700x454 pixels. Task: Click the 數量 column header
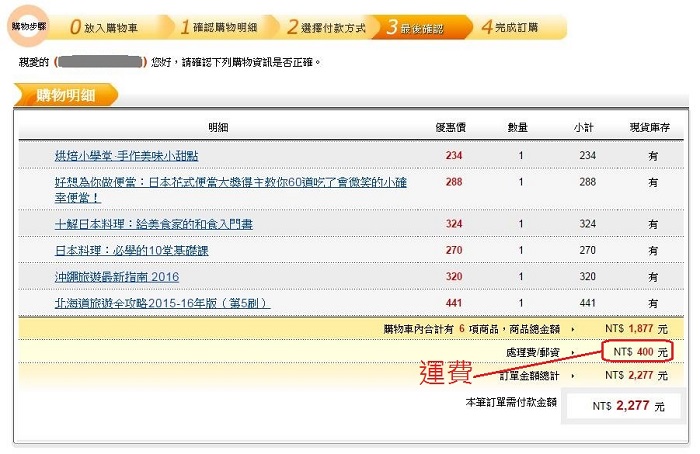(517, 128)
